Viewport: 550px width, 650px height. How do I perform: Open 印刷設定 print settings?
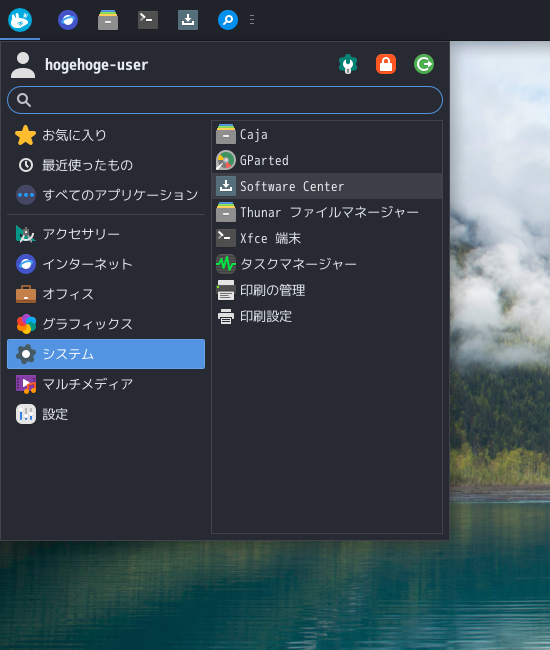click(x=327, y=316)
